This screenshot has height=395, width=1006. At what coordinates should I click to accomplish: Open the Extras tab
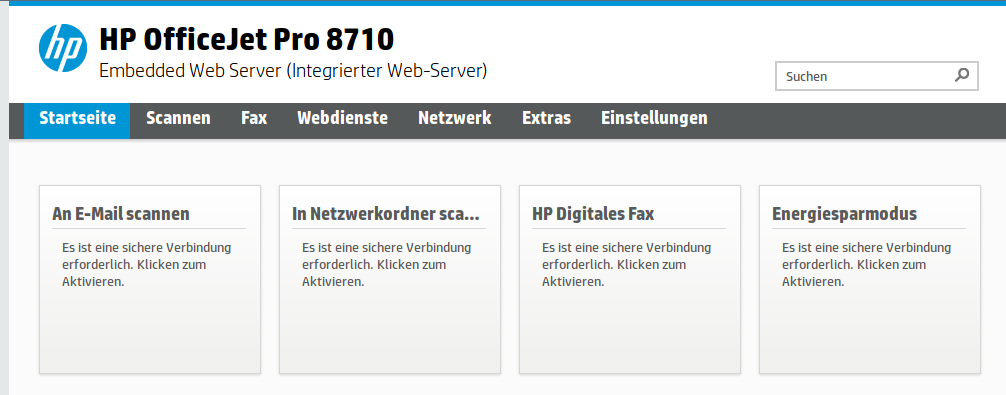(547, 118)
